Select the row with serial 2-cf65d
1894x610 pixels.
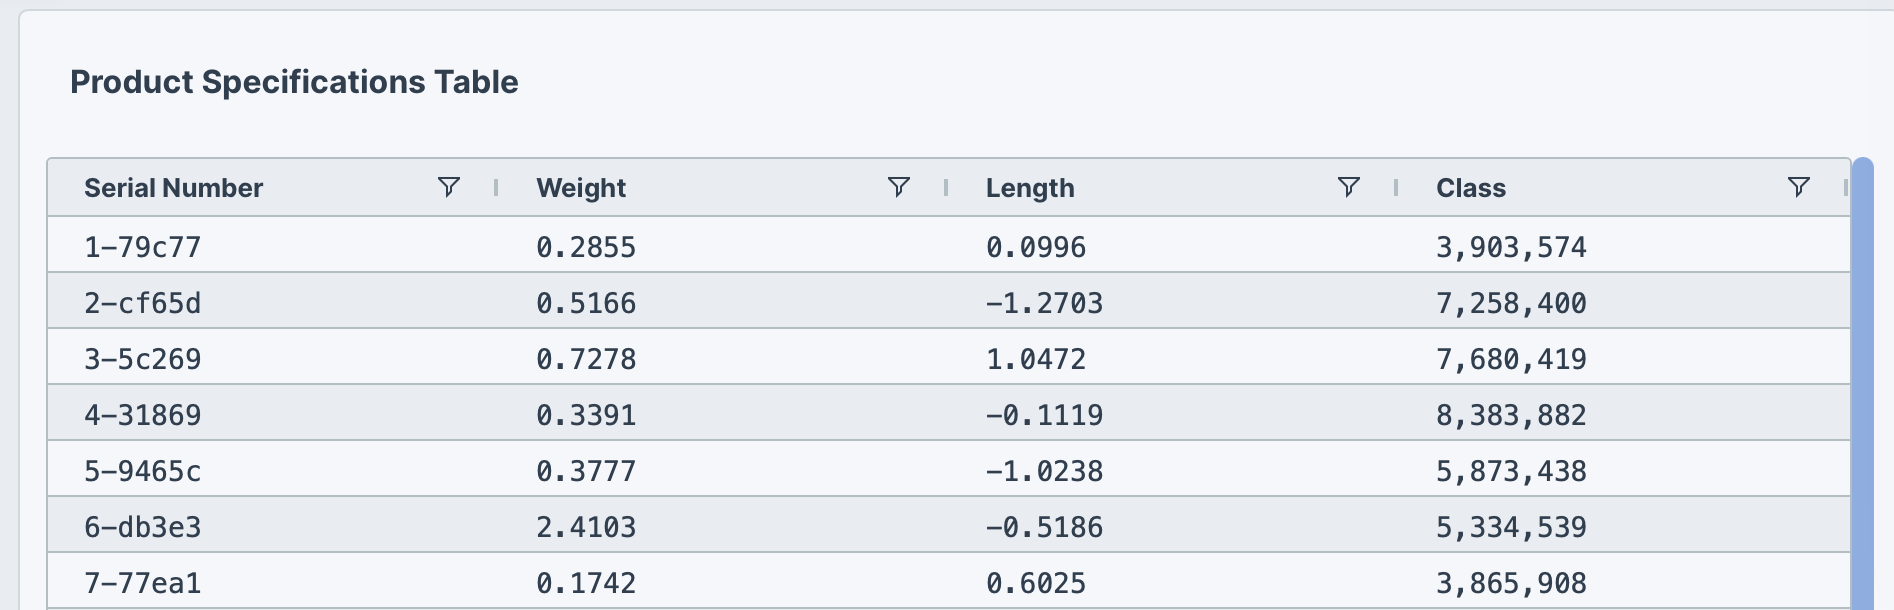(143, 303)
